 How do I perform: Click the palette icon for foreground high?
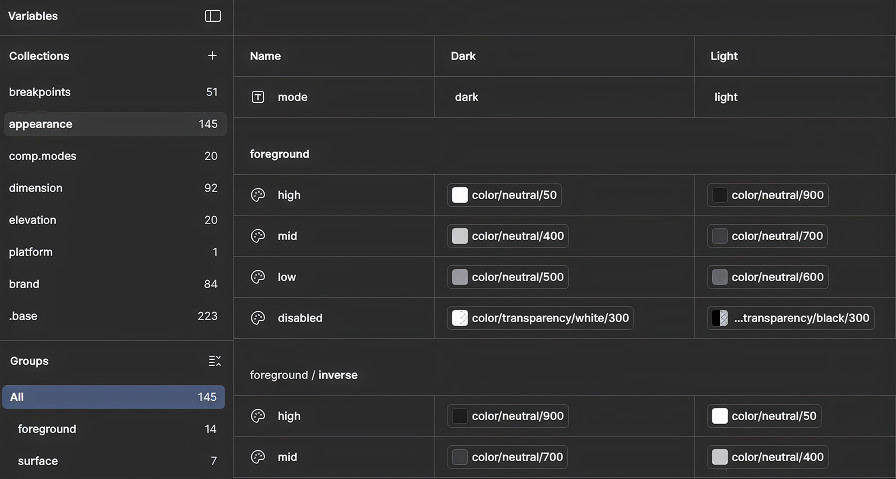coord(258,195)
